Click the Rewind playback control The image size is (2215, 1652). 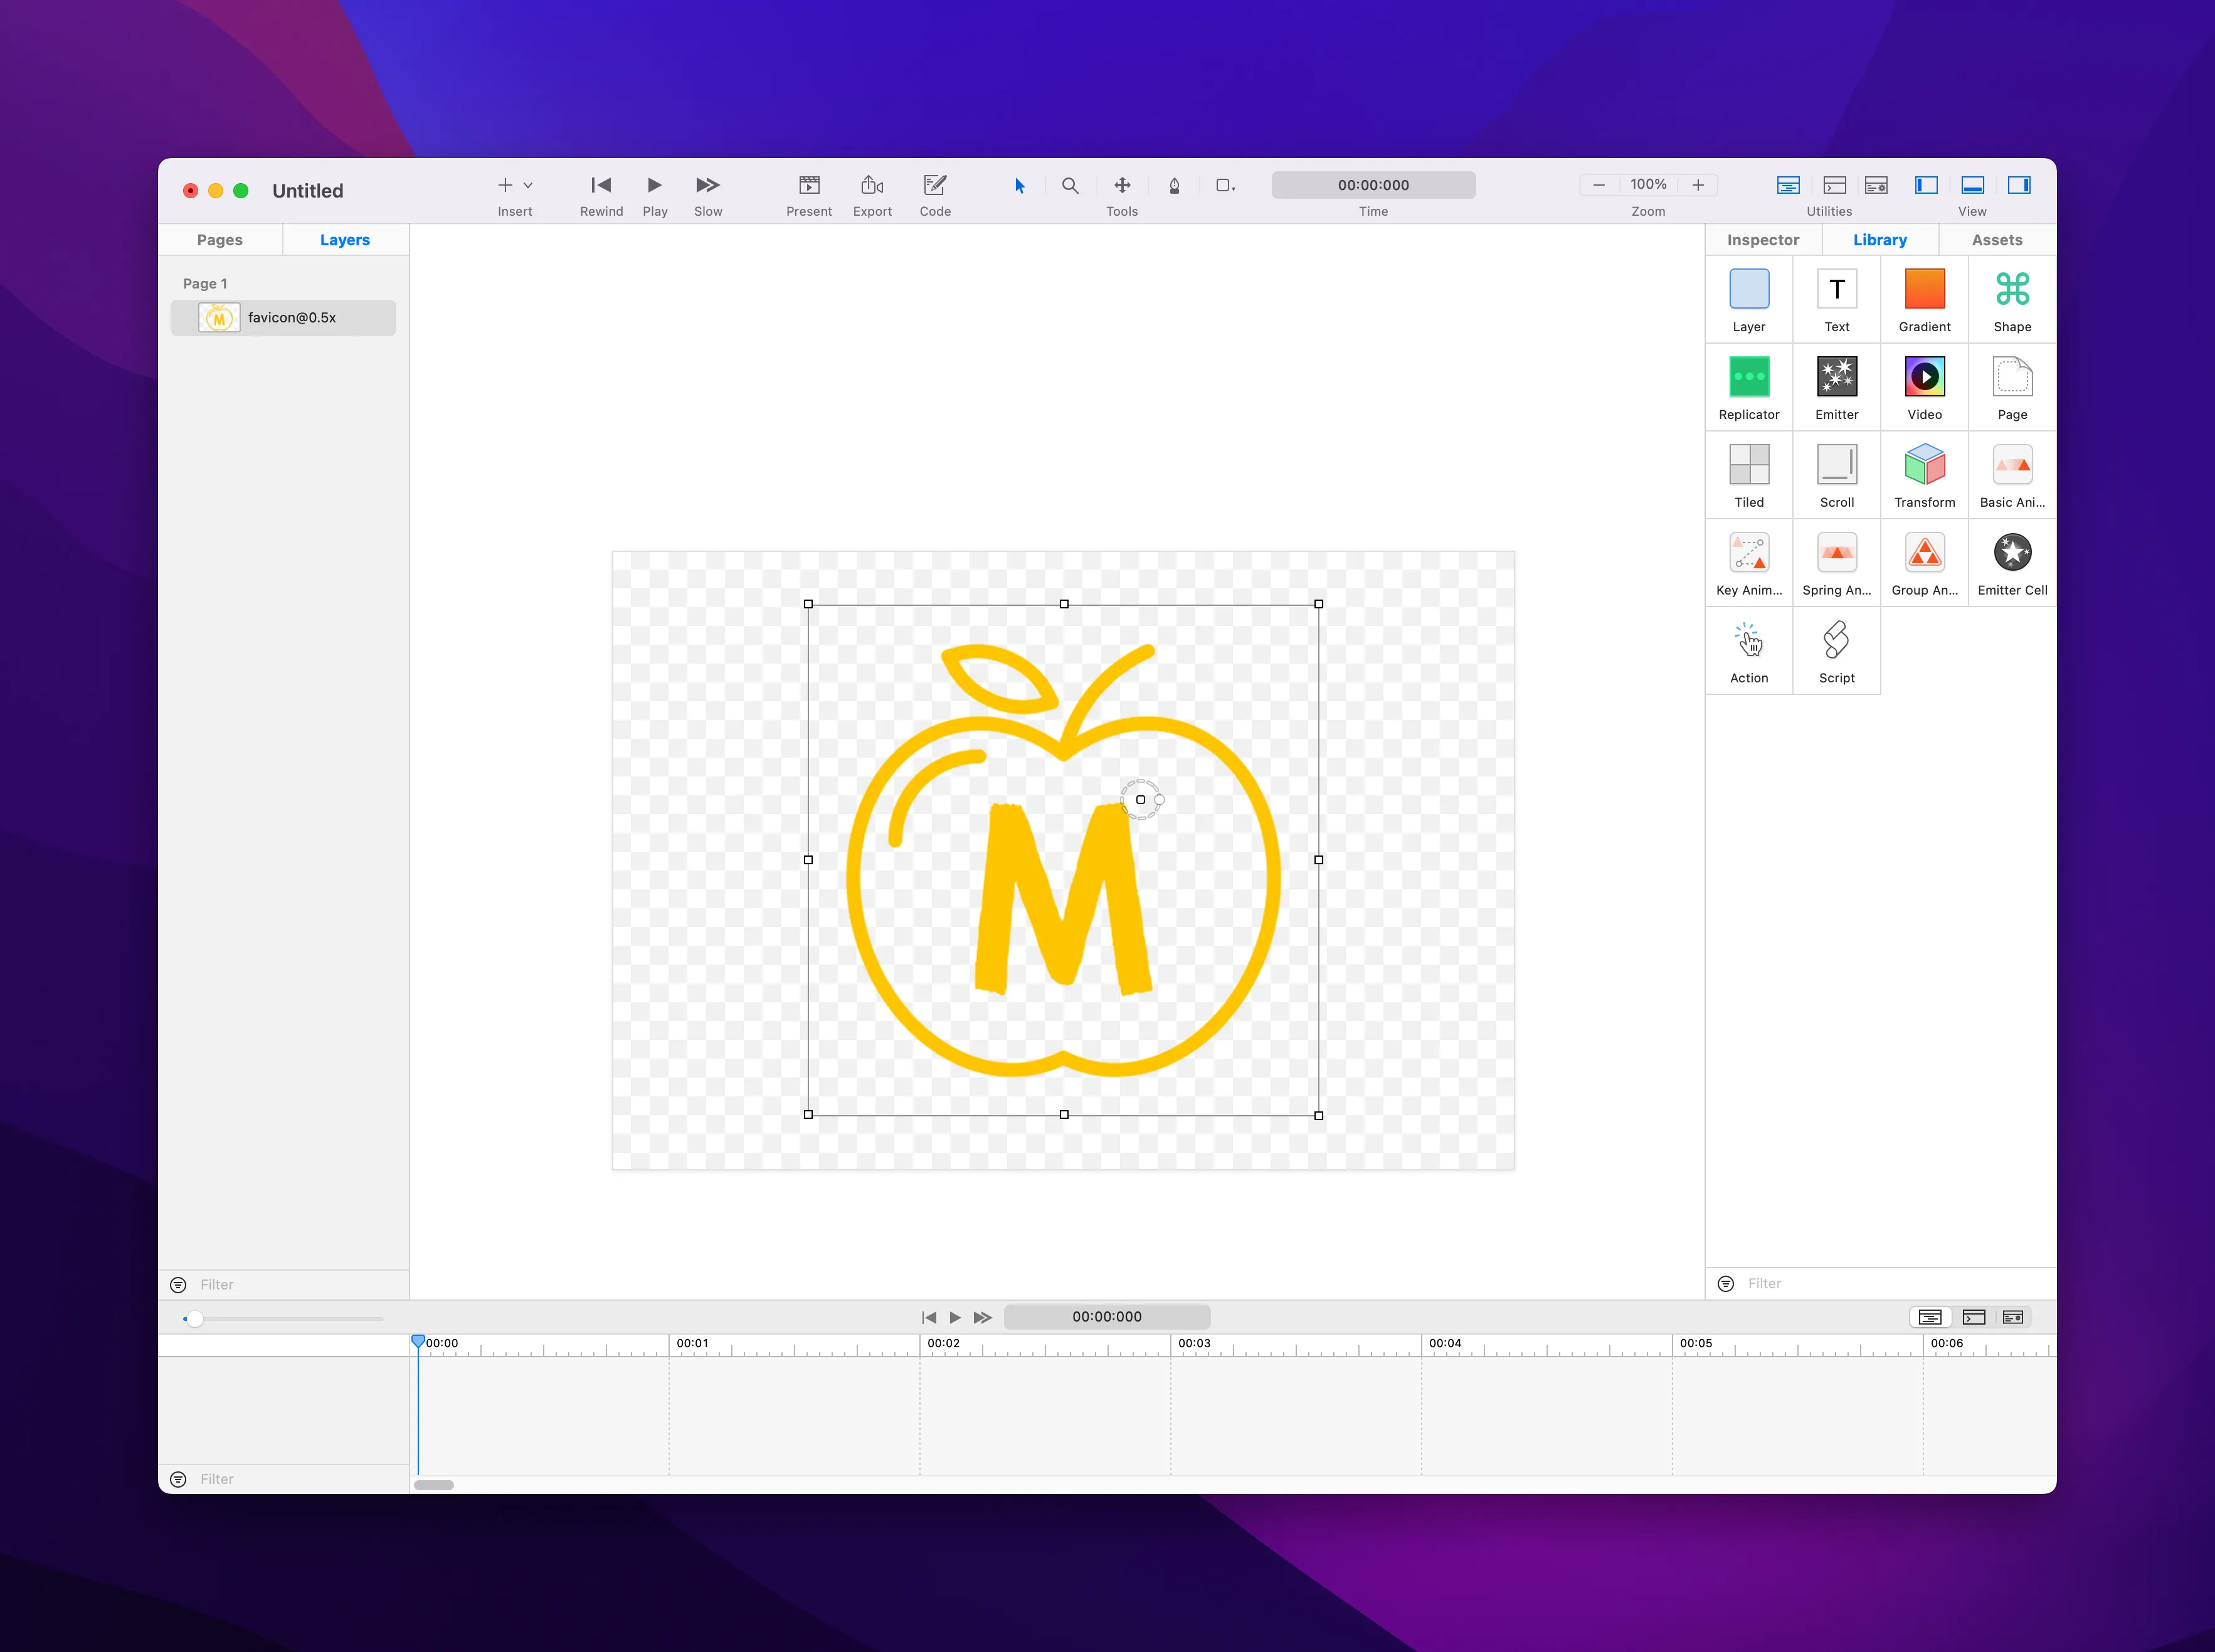click(601, 185)
